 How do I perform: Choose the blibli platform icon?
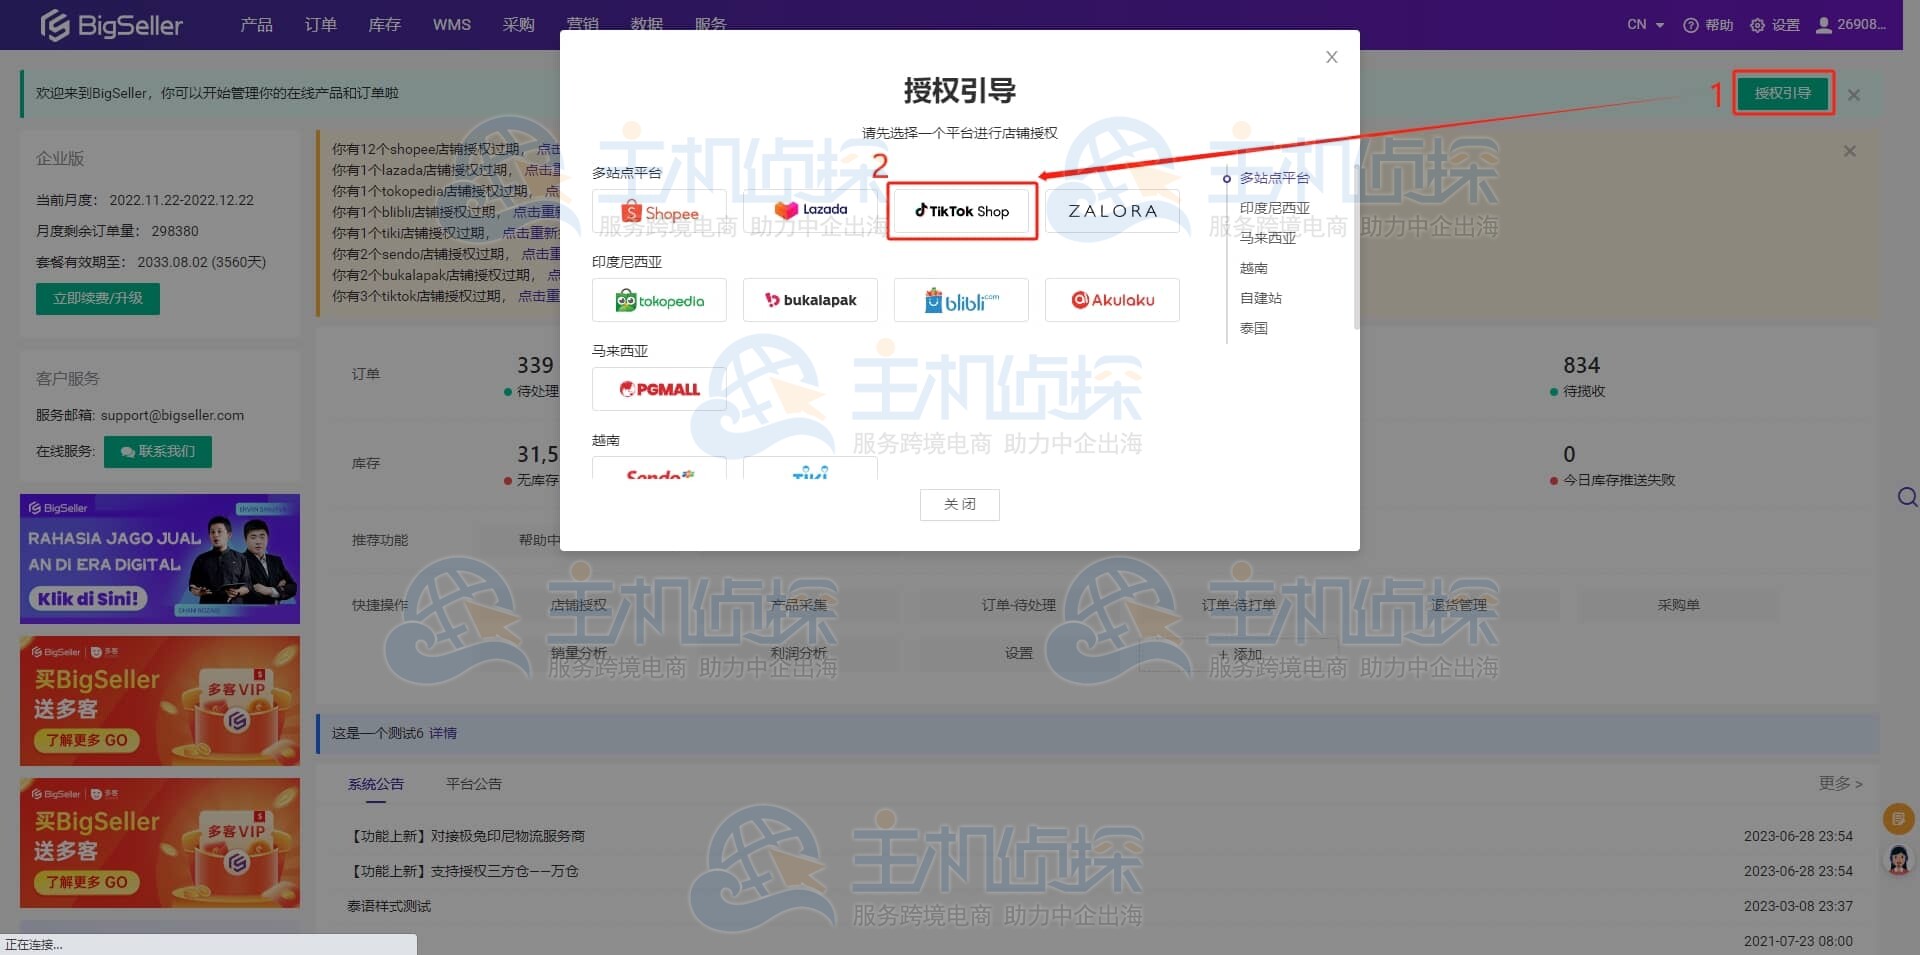pyautogui.click(x=960, y=299)
